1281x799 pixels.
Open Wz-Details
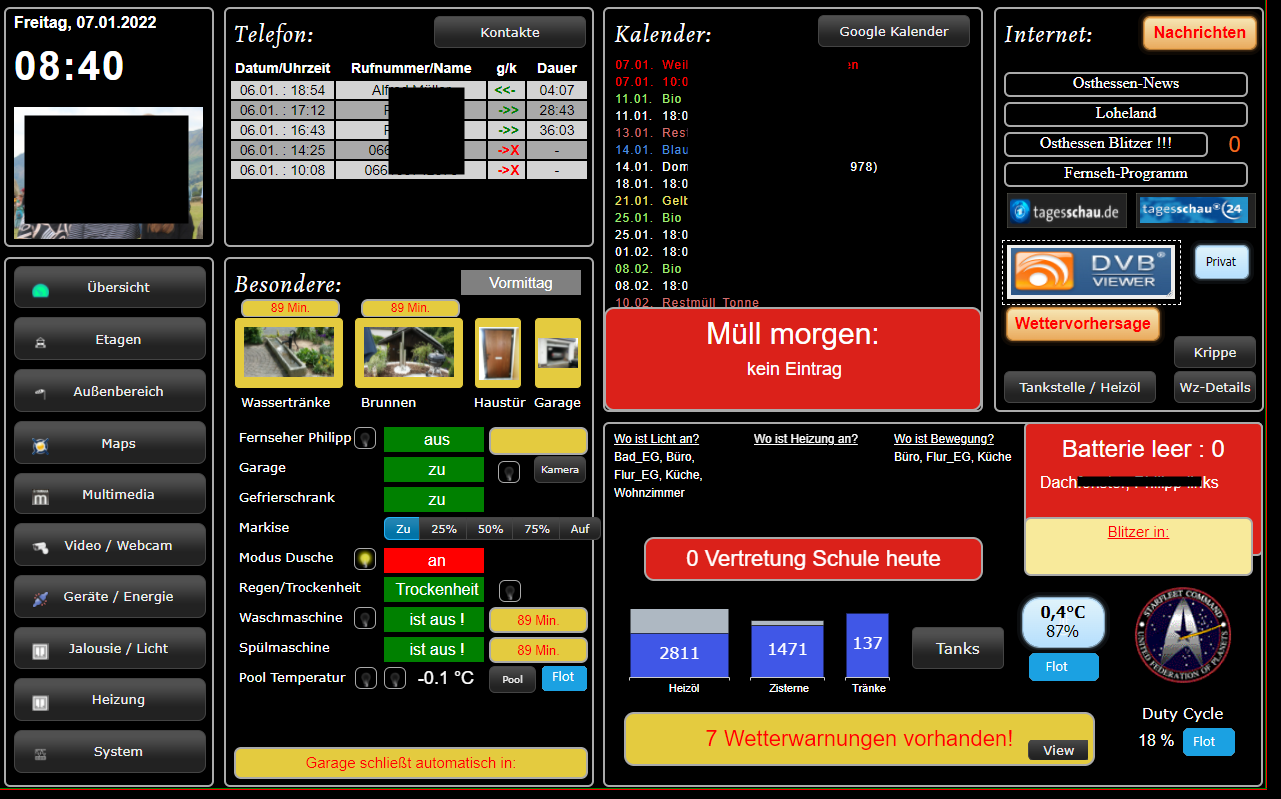1215,387
